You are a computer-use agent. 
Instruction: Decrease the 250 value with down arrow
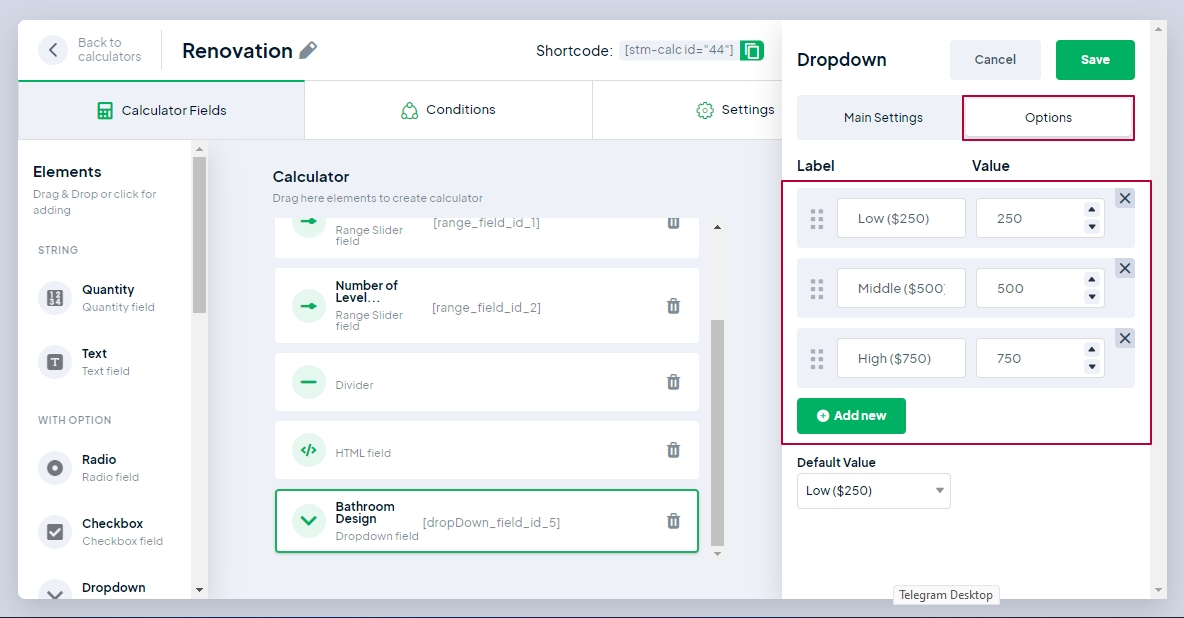1092,227
